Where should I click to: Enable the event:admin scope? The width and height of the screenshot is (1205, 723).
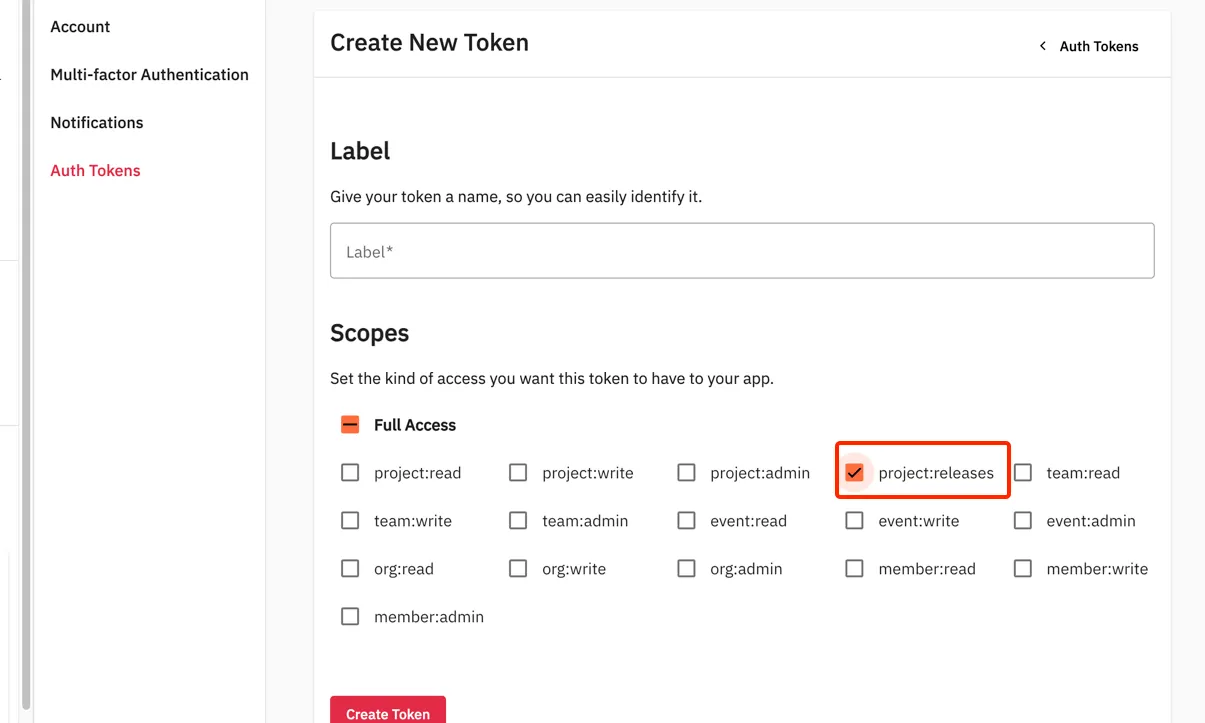click(1022, 521)
